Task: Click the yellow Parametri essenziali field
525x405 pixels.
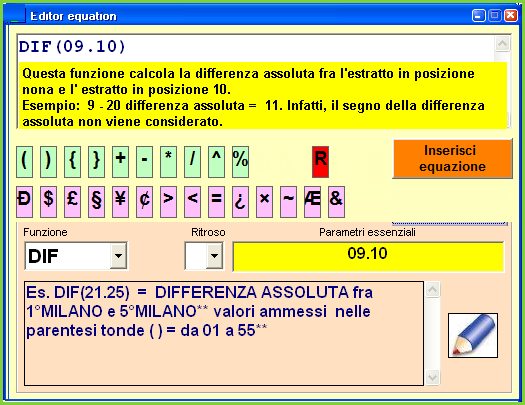Action: pyautogui.click(x=368, y=256)
